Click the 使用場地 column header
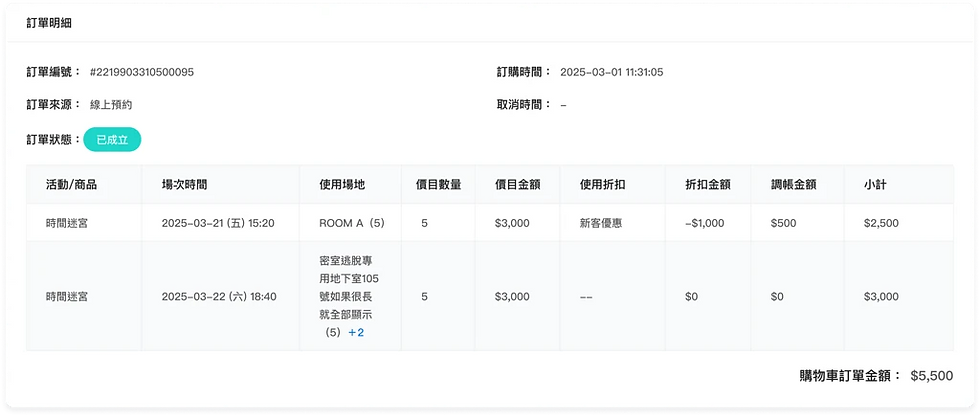The width and height of the screenshot is (980, 416). coord(342,185)
